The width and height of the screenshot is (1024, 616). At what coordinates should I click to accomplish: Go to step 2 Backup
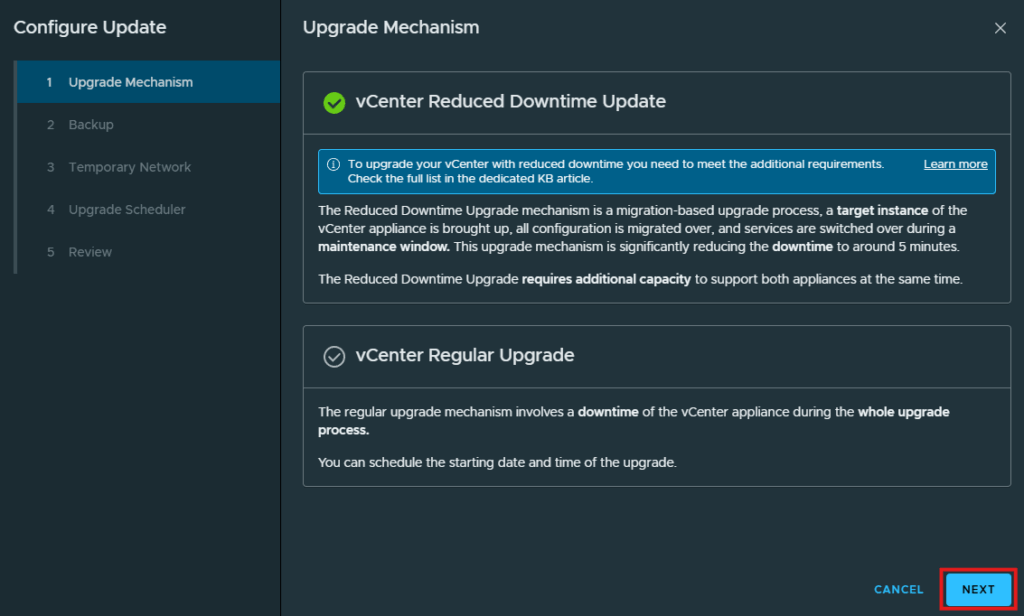tap(148, 124)
